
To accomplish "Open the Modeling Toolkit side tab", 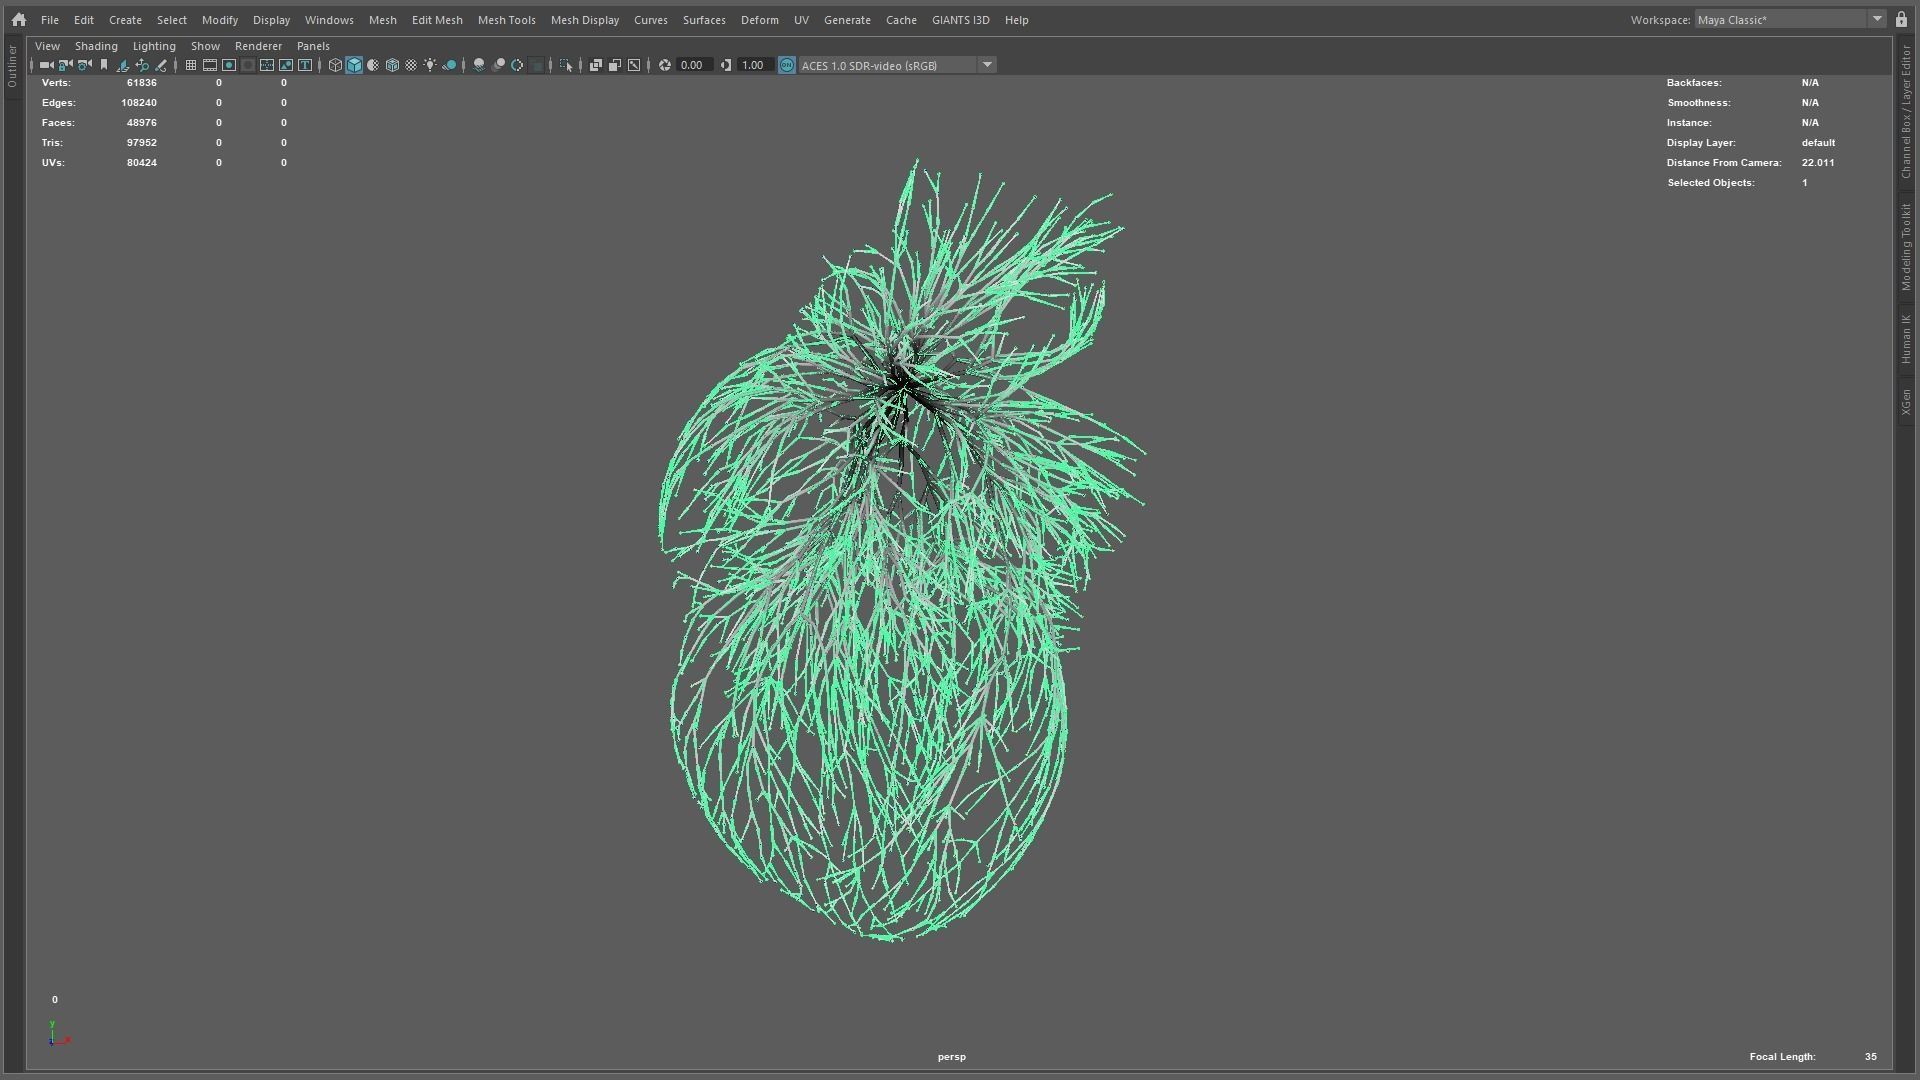I will point(1906,247).
